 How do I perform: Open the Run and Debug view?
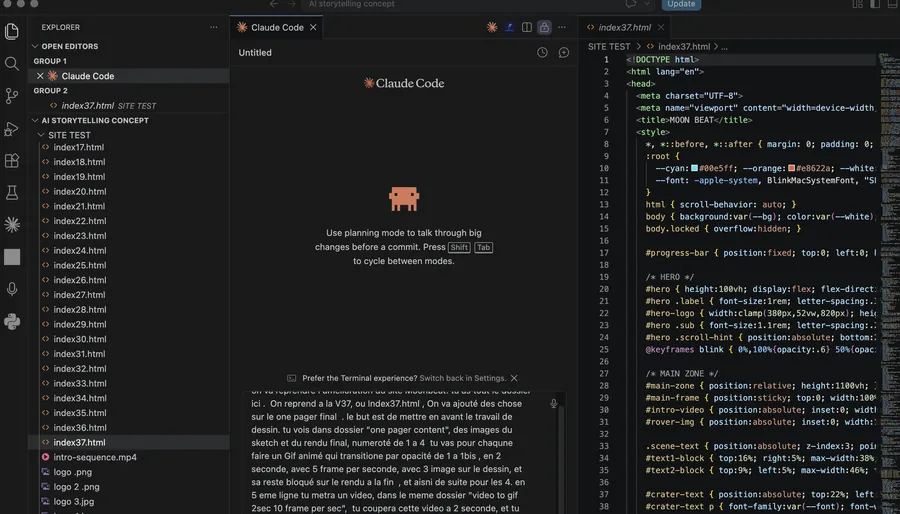pyautogui.click(x=11, y=128)
